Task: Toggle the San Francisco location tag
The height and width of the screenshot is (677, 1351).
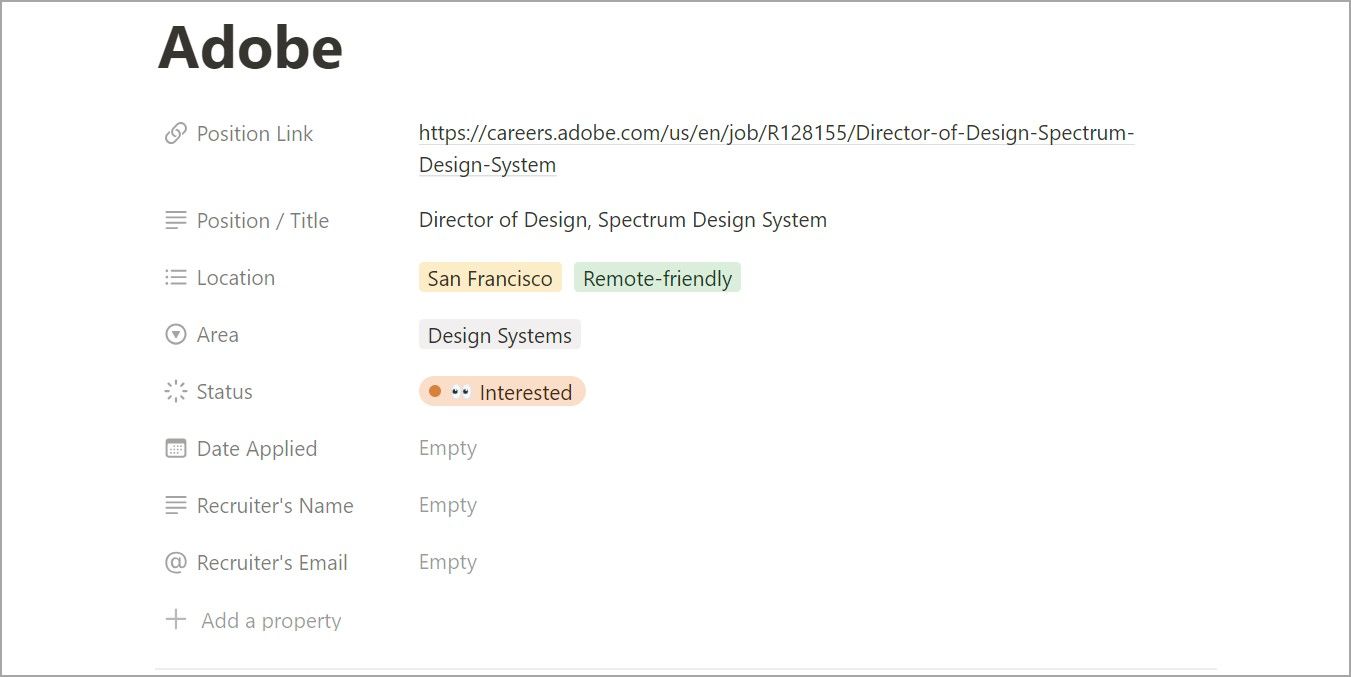Action: (x=490, y=277)
